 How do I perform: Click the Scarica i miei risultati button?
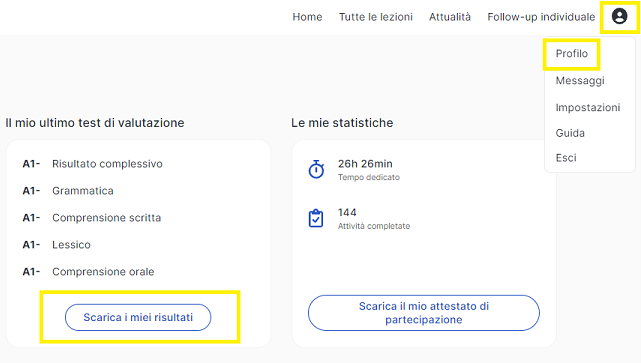pos(138,317)
